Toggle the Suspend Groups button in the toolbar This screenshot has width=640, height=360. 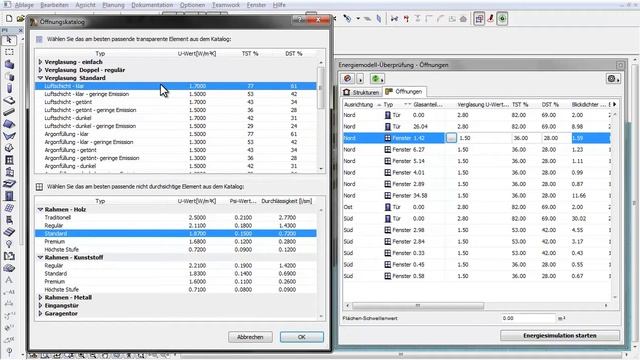tap(479, 18)
